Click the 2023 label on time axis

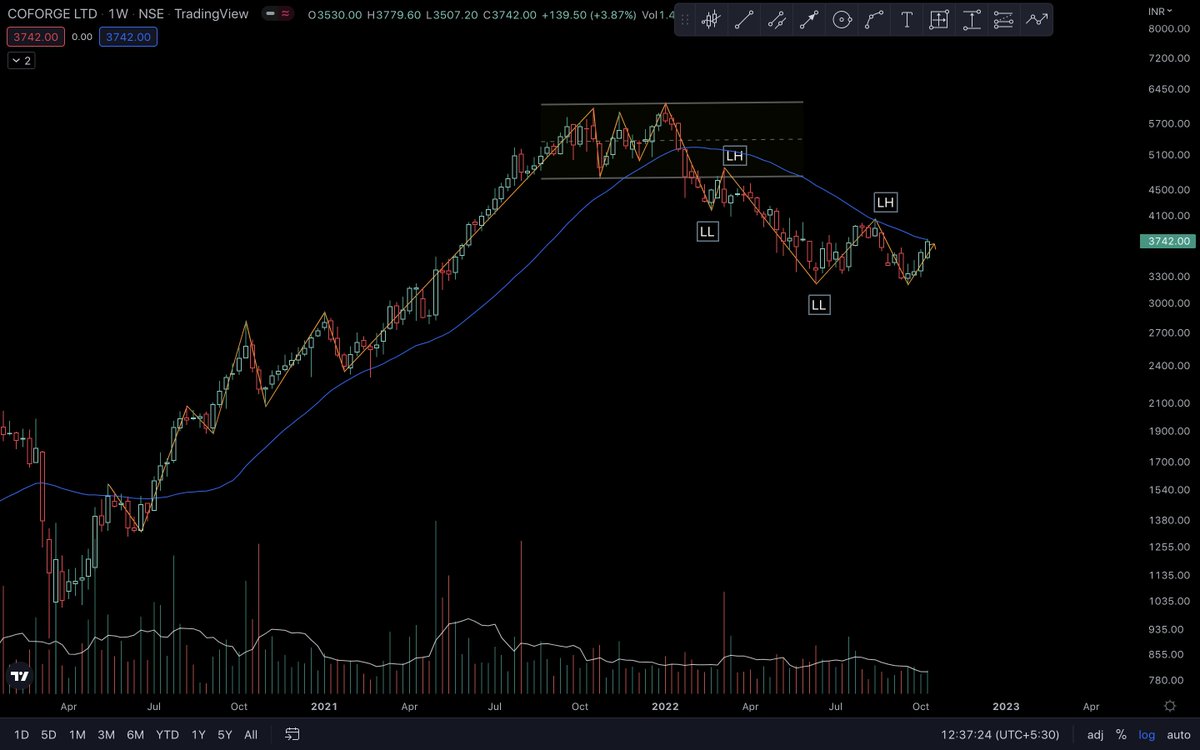pyautogui.click(x=1006, y=705)
